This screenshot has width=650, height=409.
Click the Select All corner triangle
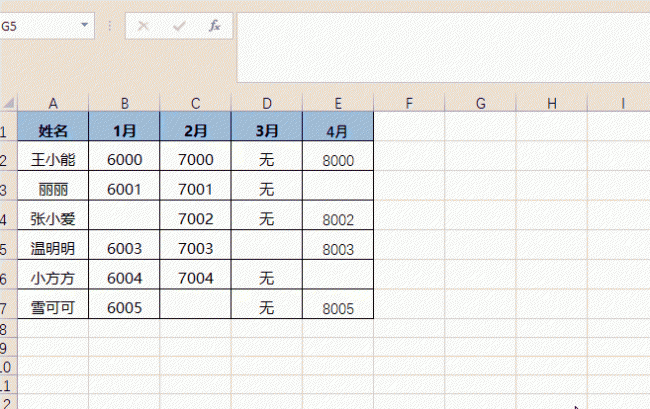pos(9,102)
